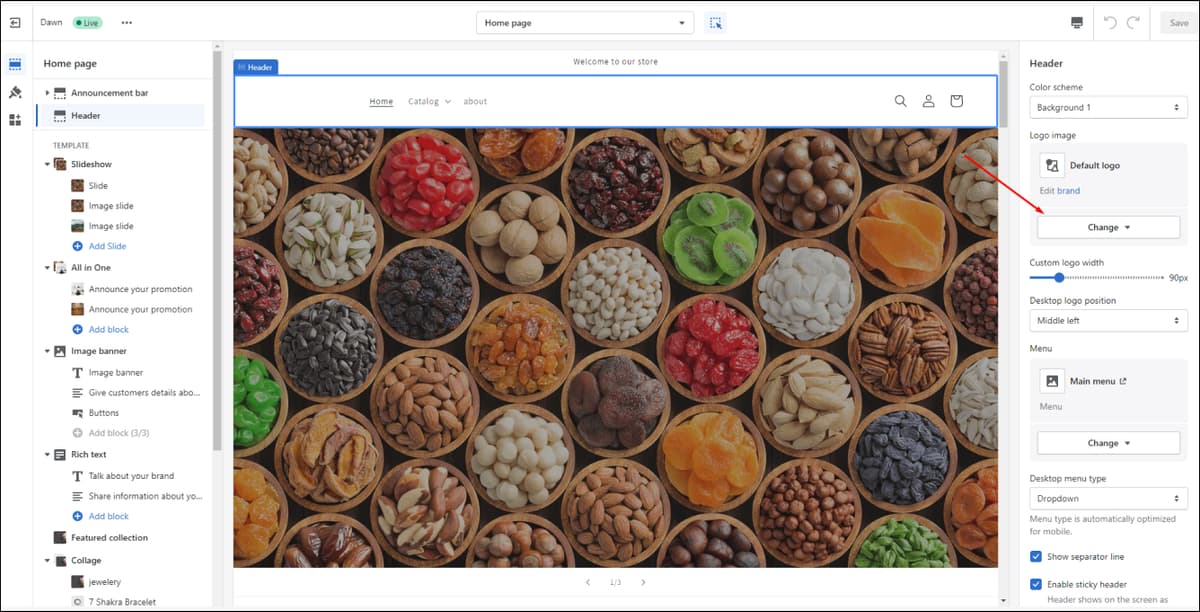The width and height of the screenshot is (1200, 612).
Task: Click the inspector selection tool icon
Action: pyautogui.click(x=714, y=22)
